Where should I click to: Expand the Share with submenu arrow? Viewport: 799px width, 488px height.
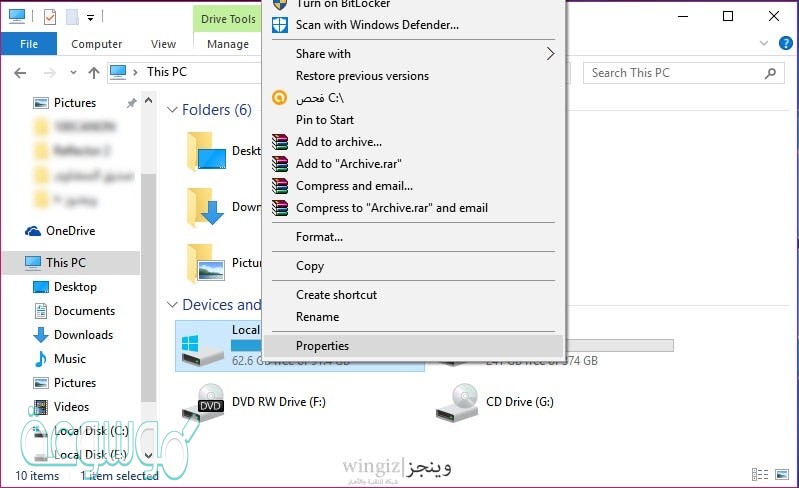549,54
